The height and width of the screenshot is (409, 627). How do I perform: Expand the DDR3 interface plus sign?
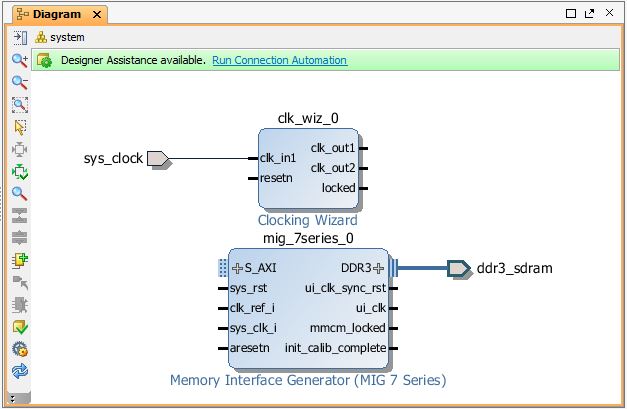[x=378, y=268]
